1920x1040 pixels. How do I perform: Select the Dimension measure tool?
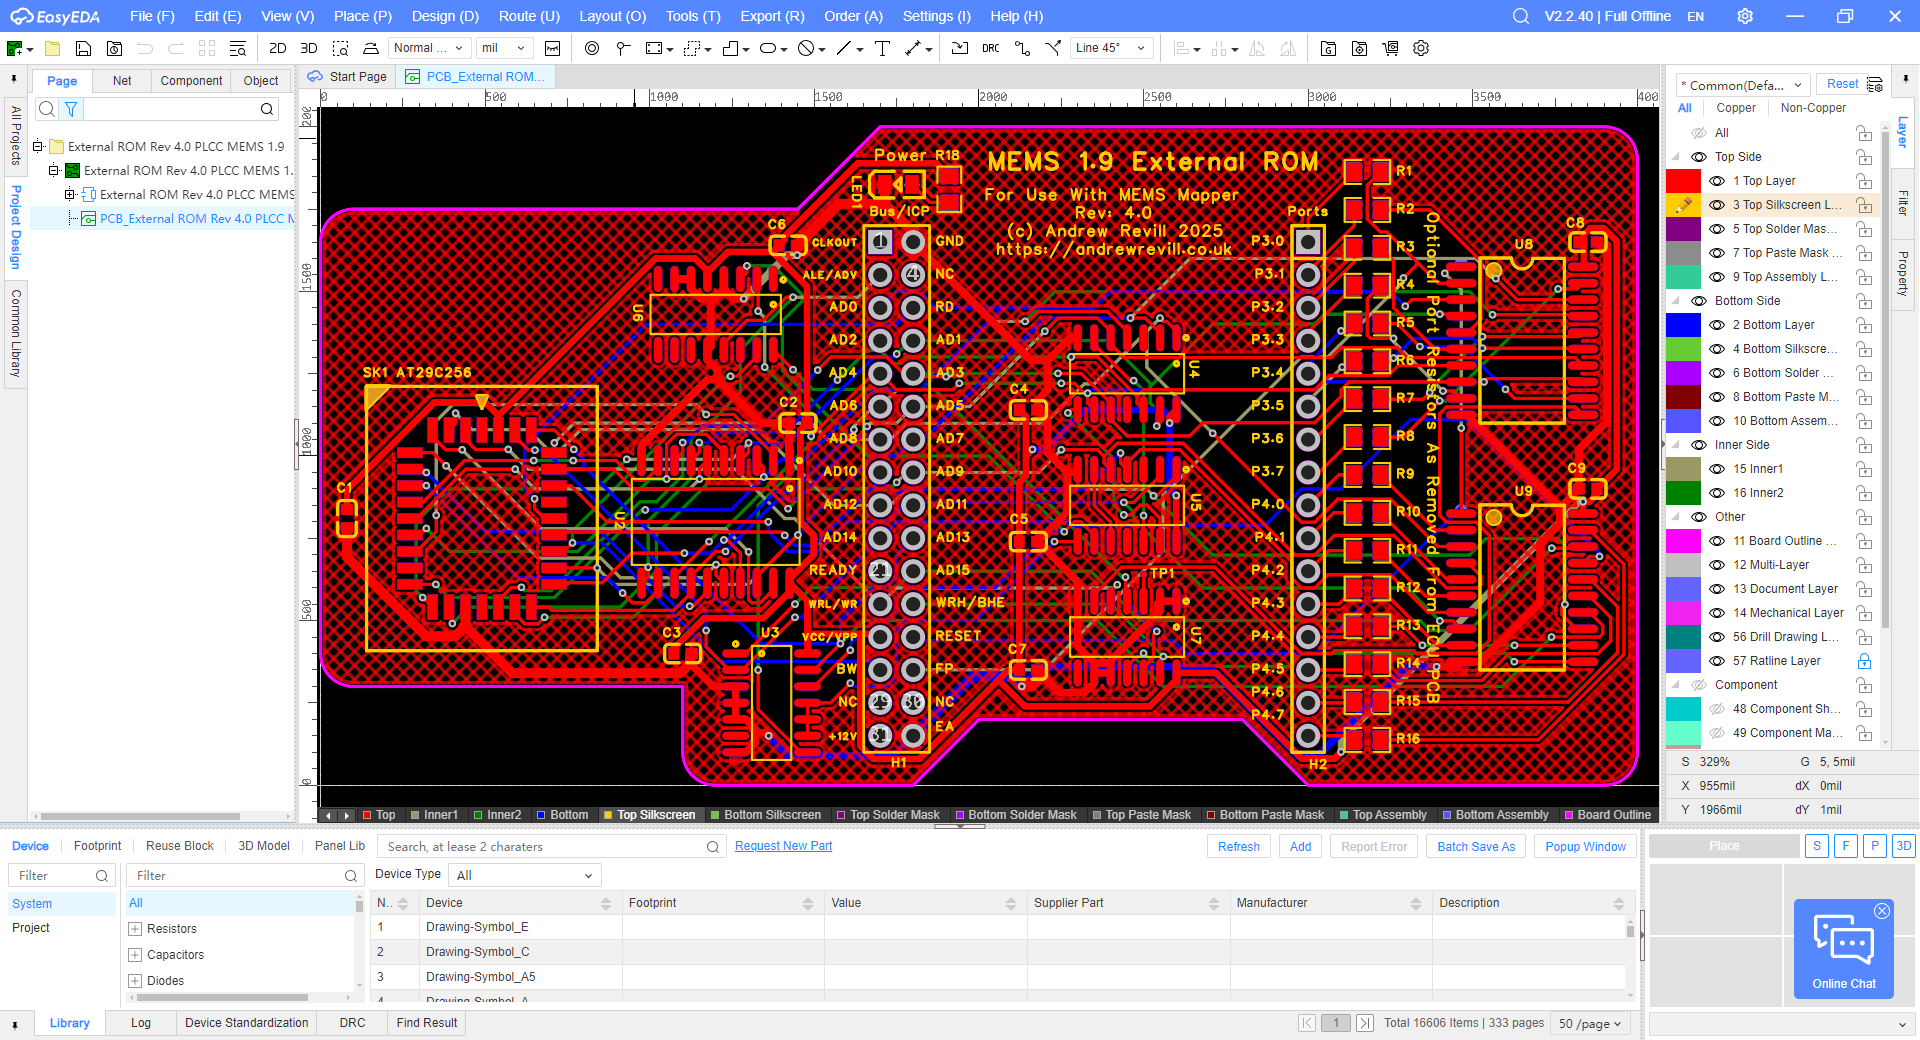(x=913, y=48)
